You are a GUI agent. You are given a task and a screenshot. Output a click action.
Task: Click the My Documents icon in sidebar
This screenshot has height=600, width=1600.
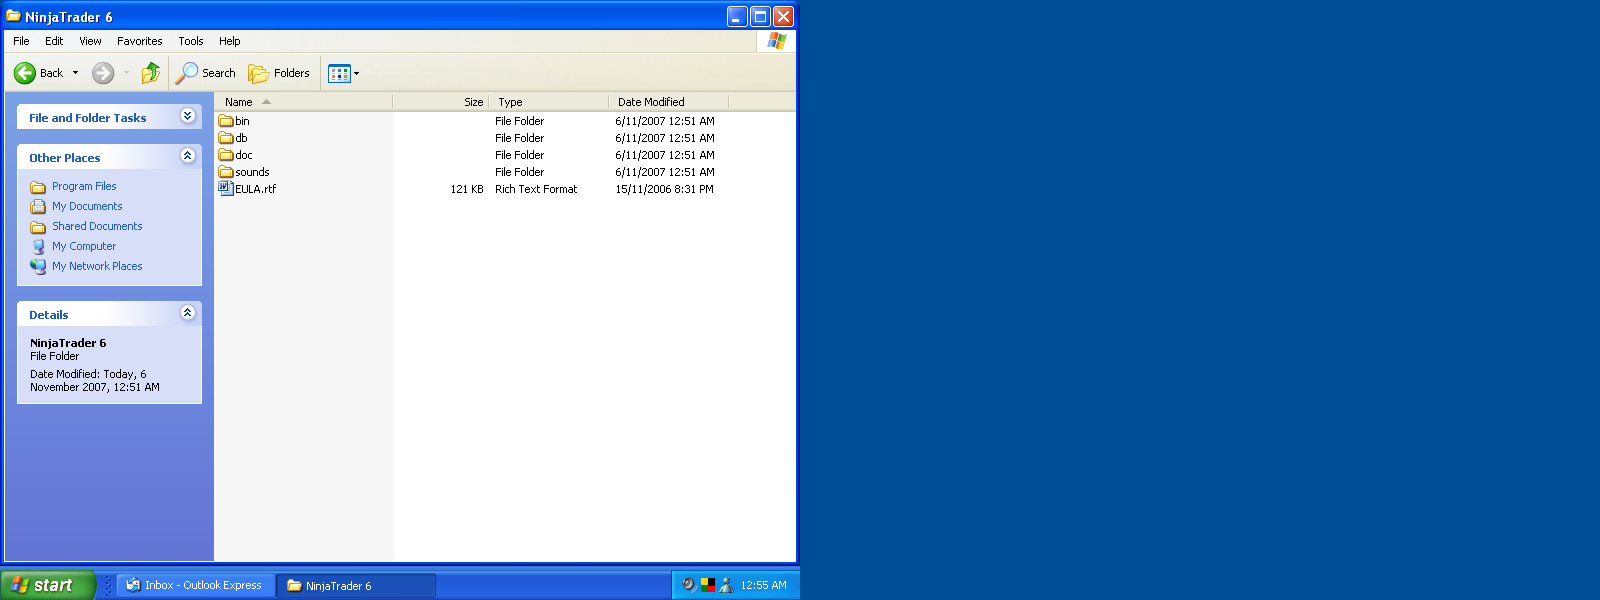[38, 207]
